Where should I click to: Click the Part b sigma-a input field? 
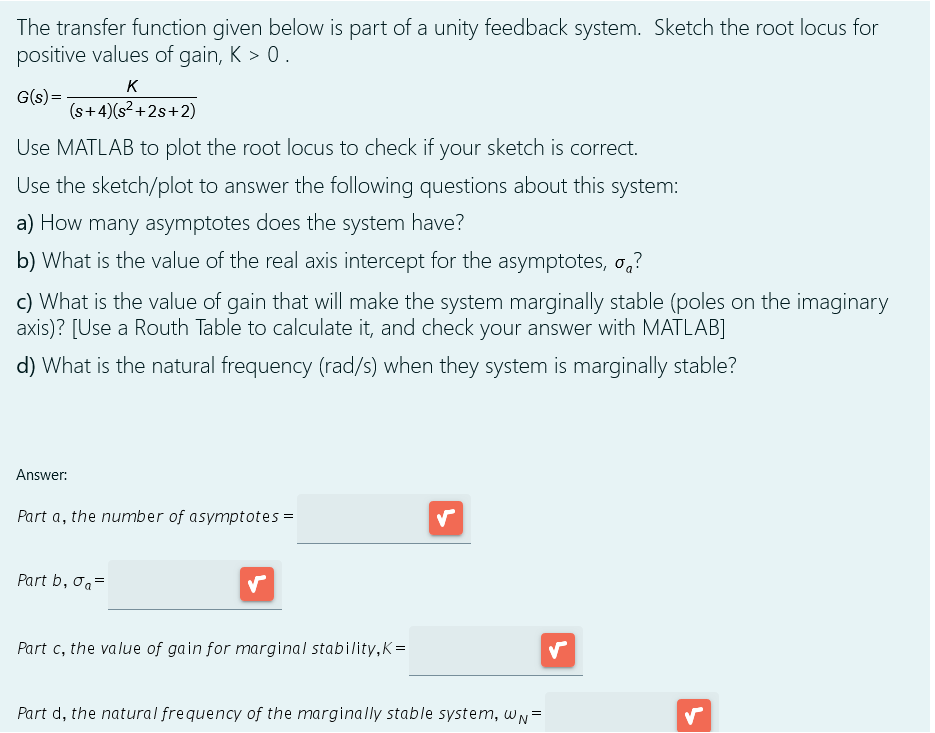(x=175, y=584)
